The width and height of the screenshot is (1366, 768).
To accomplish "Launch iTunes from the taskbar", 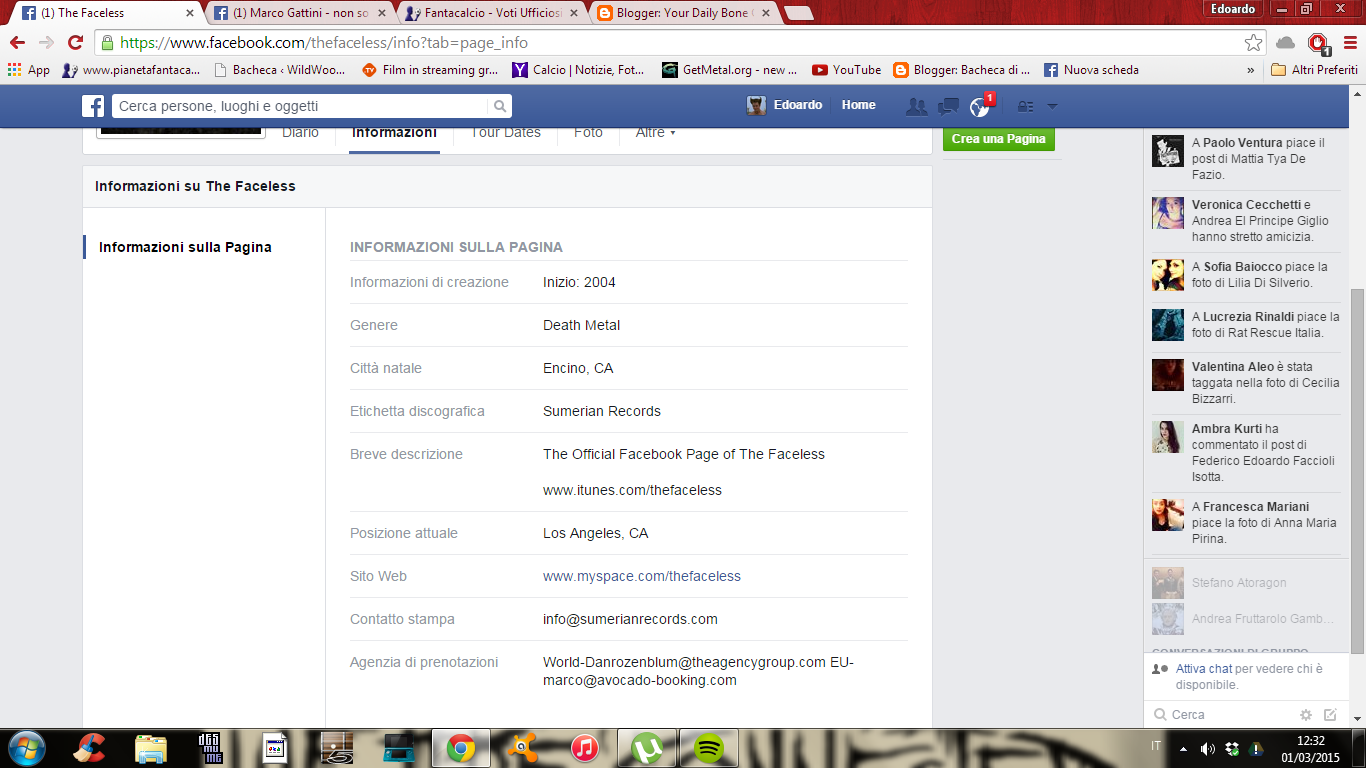I will pyautogui.click(x=585, y=748).
